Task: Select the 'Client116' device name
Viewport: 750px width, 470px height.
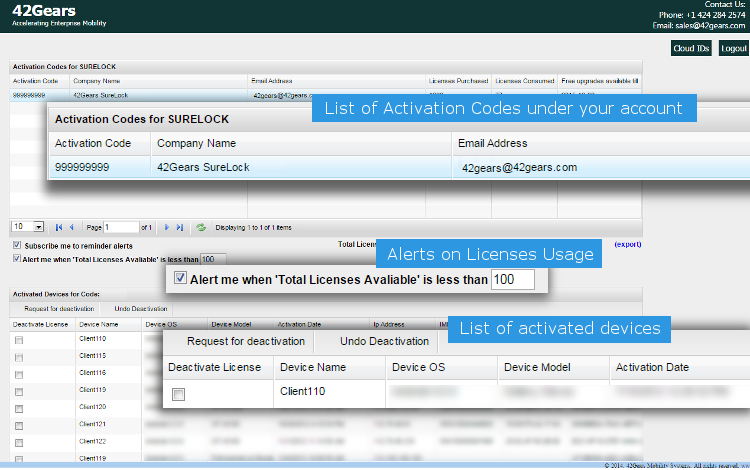Action: point(92,372)
